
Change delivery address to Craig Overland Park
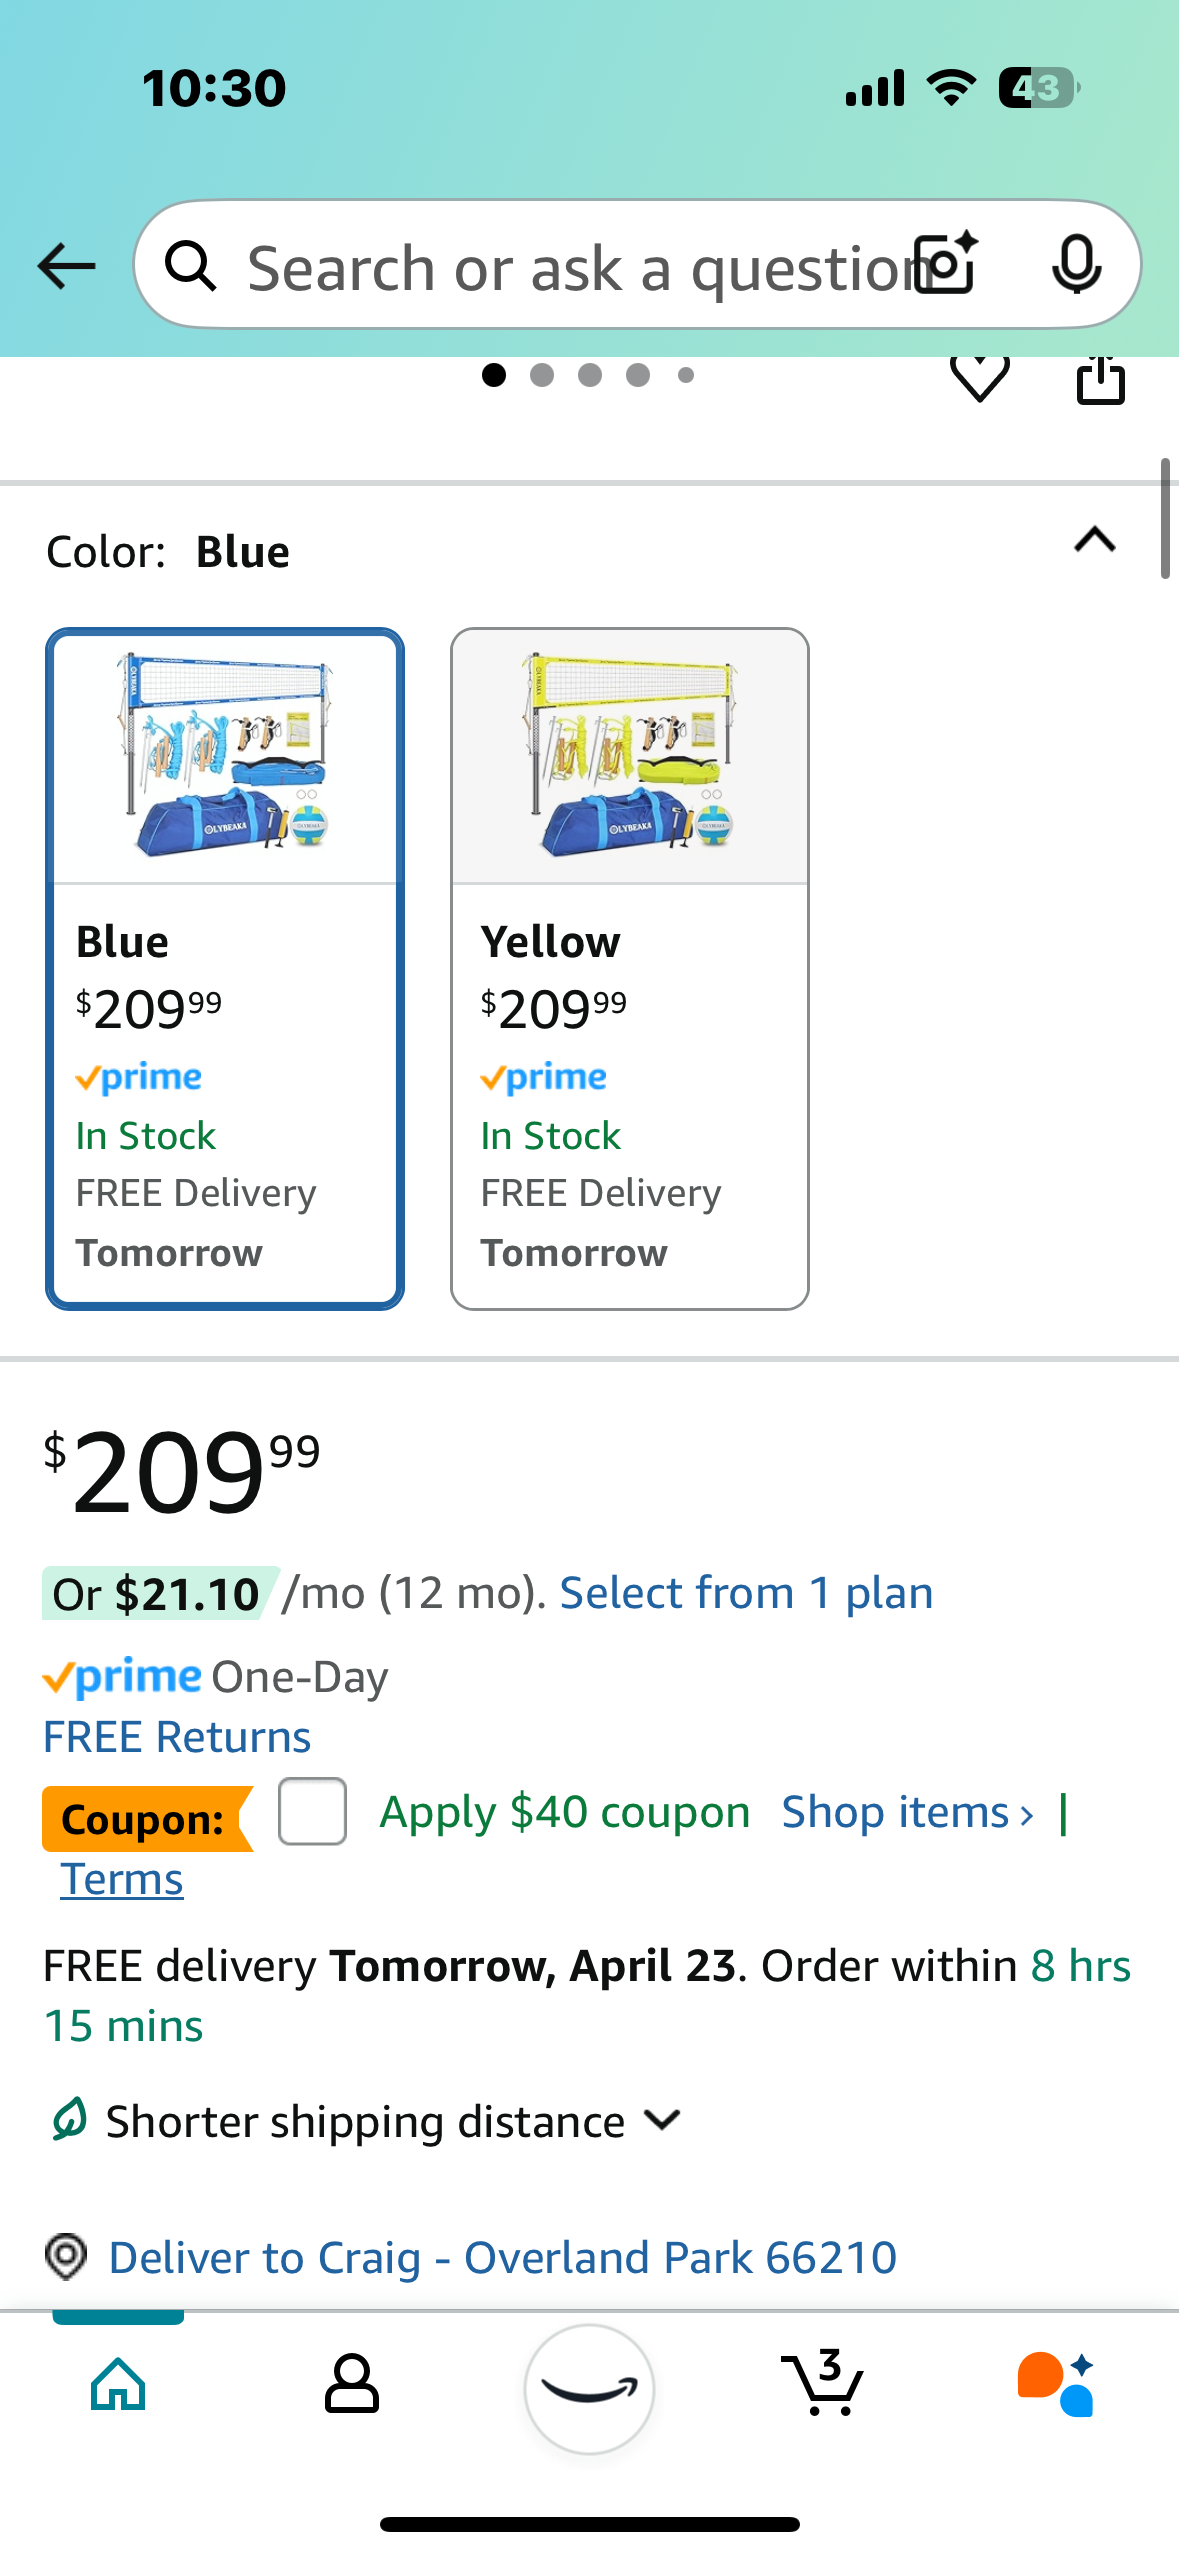click(502, 2257)
